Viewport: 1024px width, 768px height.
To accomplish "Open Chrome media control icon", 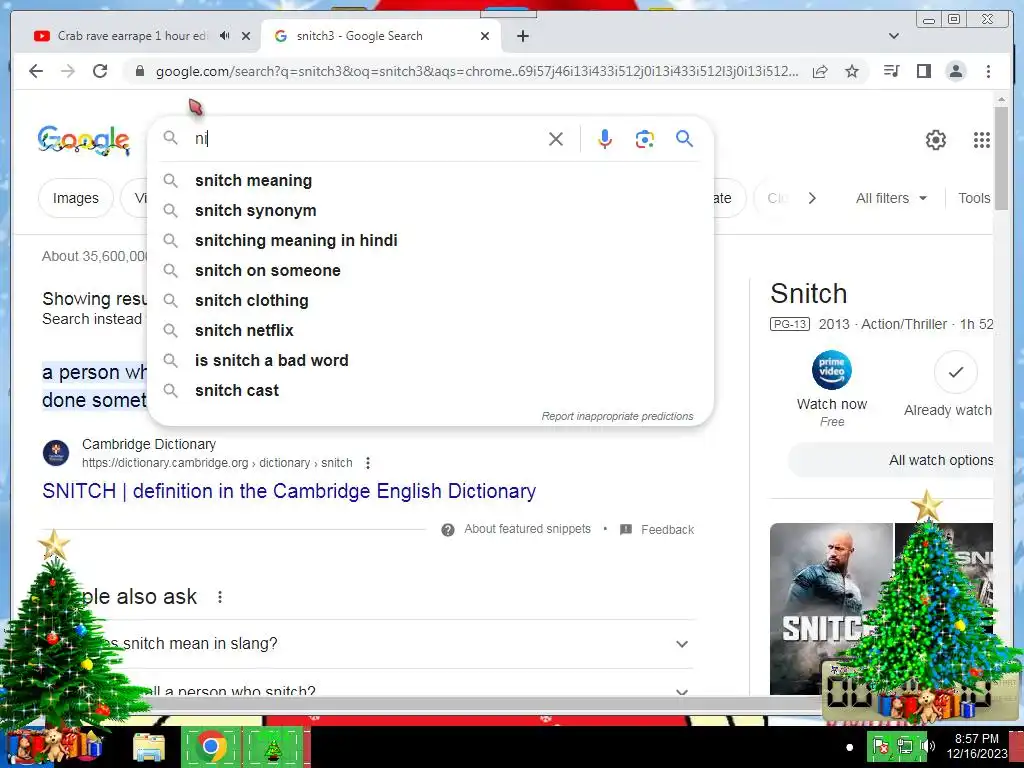I will pyautogui.click(x=891, y=71).
